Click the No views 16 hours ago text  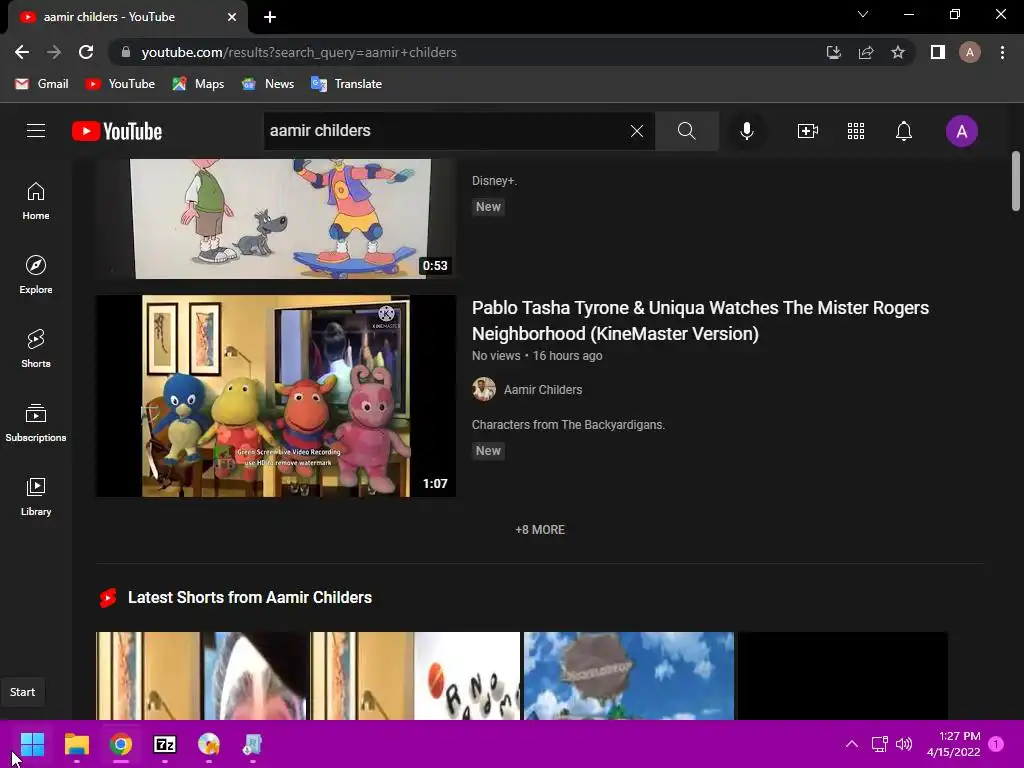(537, 356)
